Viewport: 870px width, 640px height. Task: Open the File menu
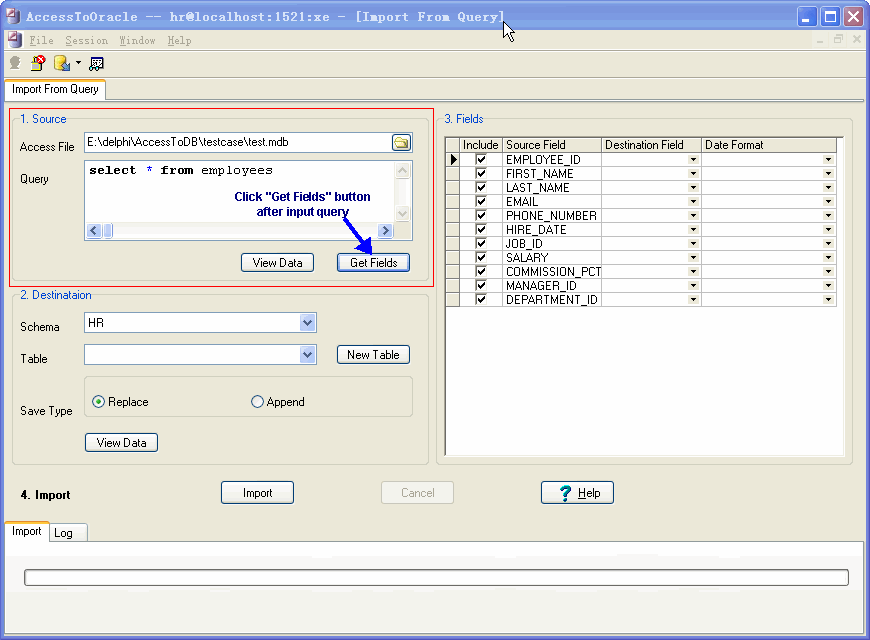tap(42, 41)
